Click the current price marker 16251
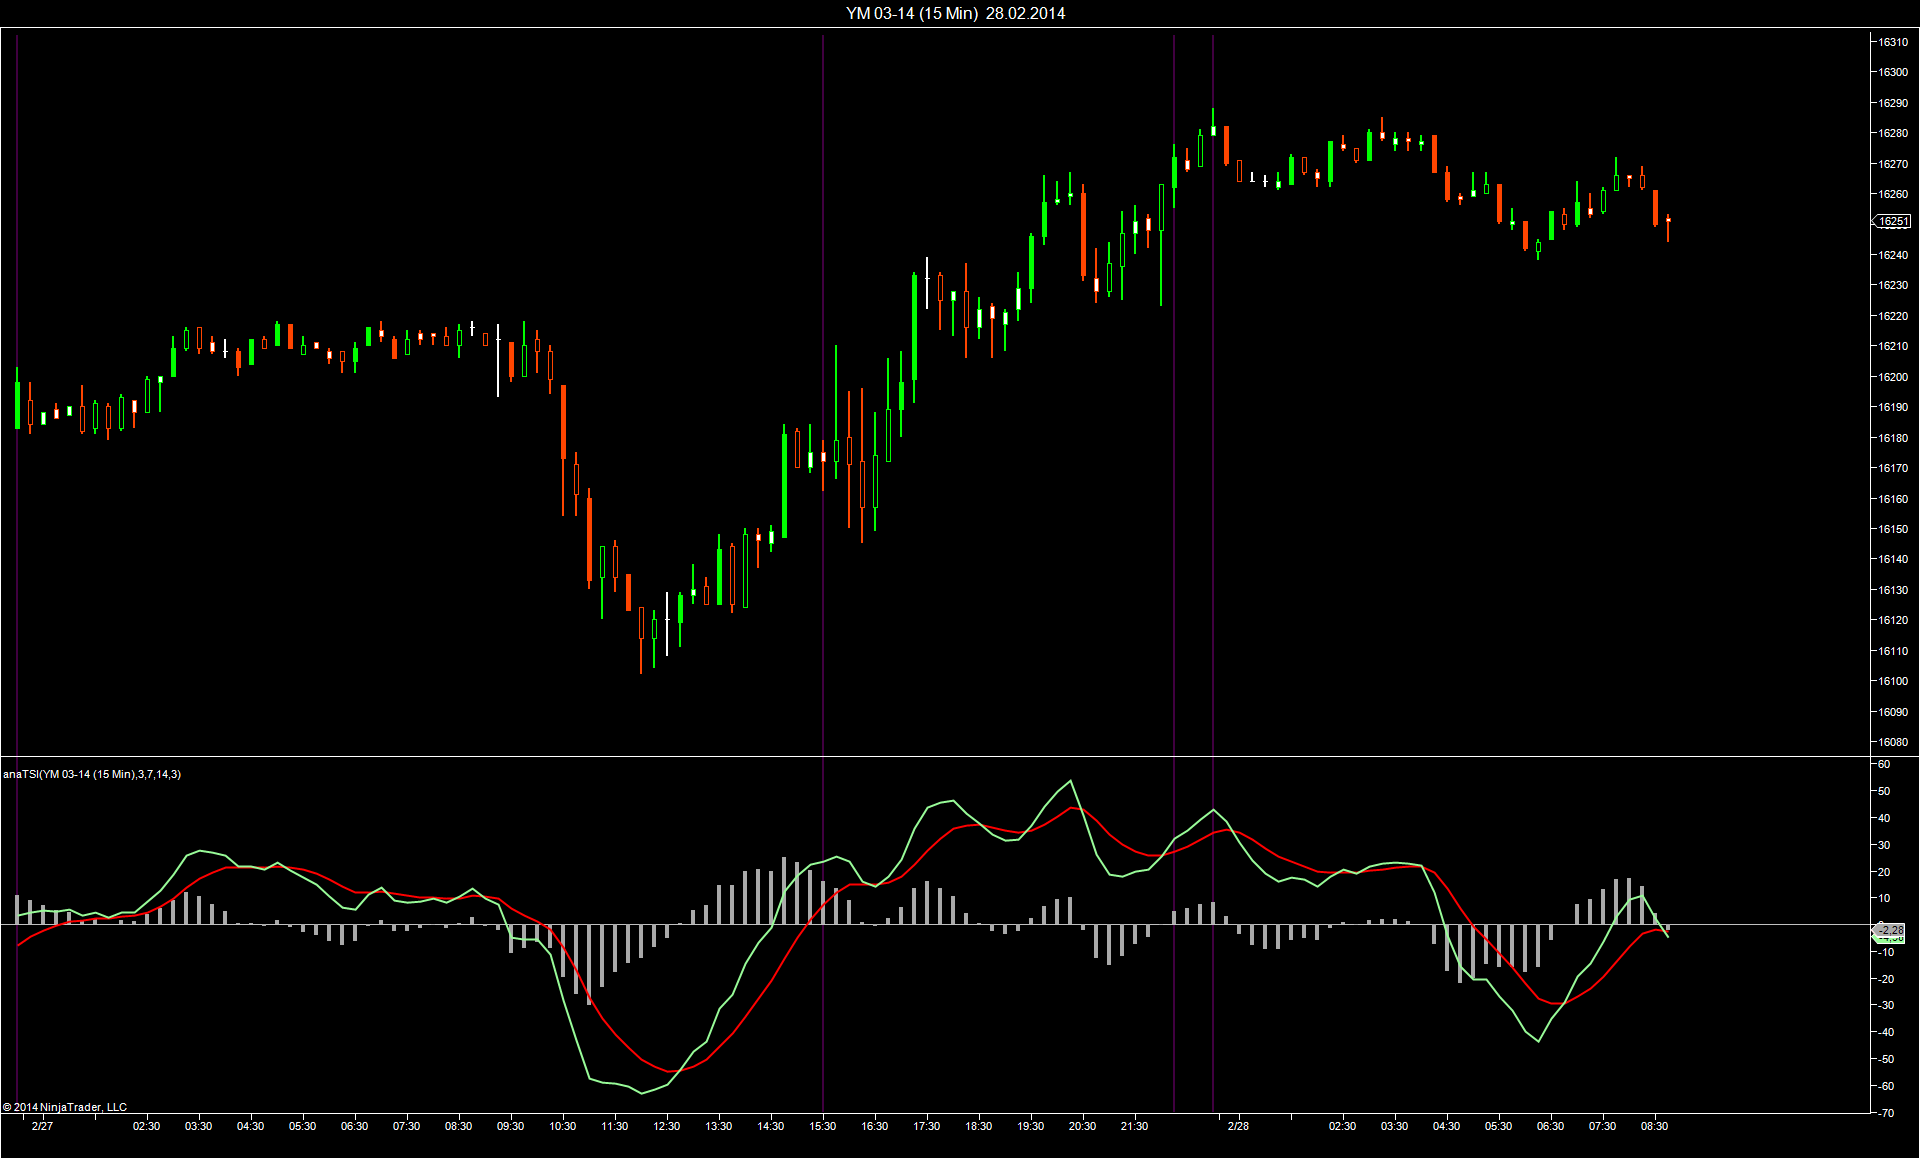The height and width of the screenshot is (1159, 1920). 1892,221
